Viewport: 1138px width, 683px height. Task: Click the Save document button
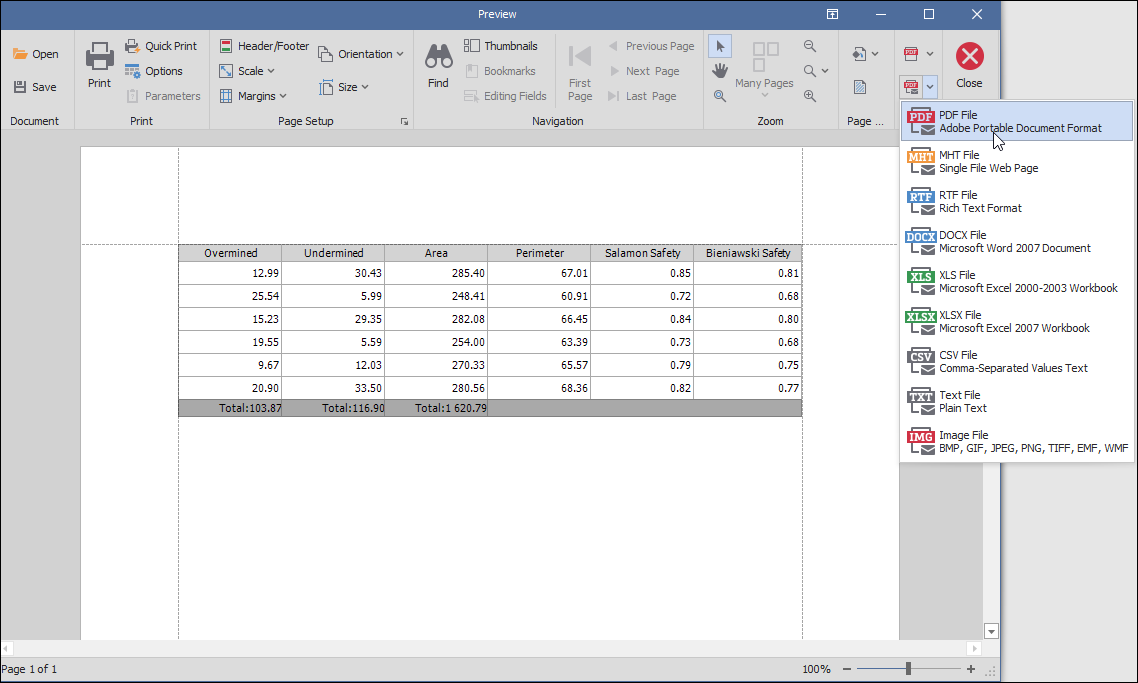point(35,87)
